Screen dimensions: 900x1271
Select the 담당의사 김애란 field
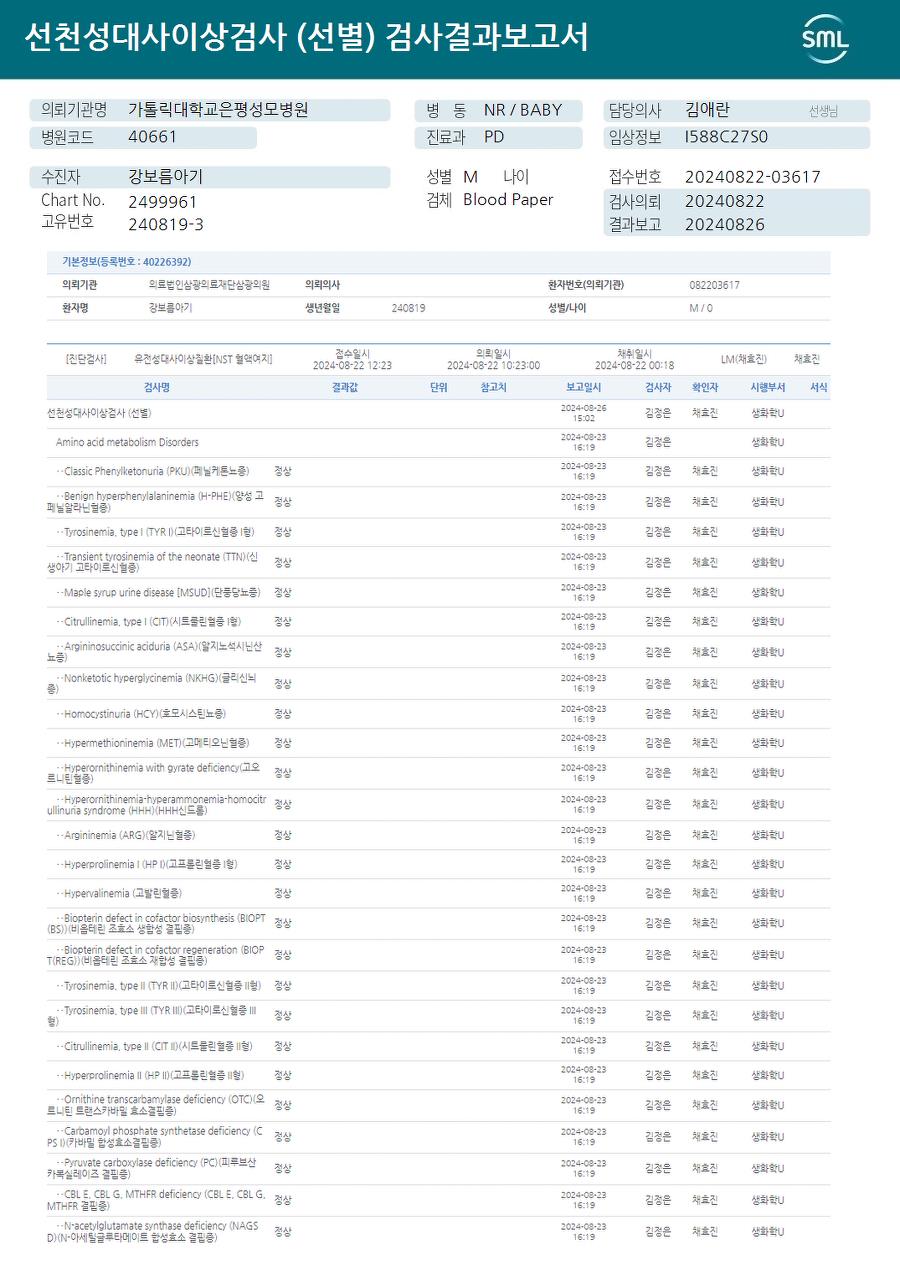tap(736, 110)
